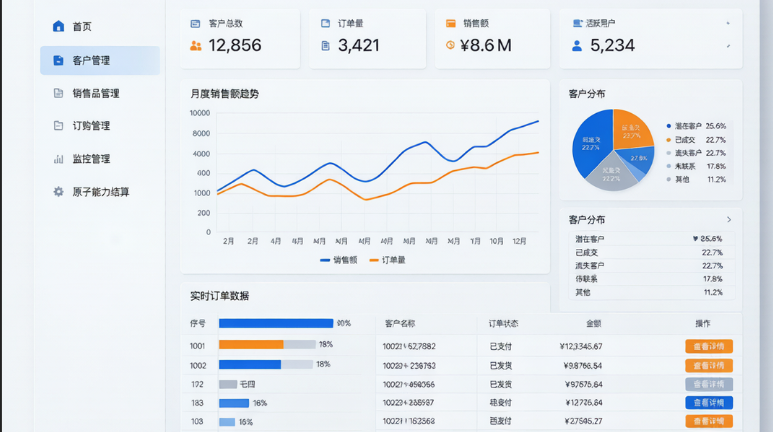
Task: Click the orange card icon beside 销售额
Action: tap(451, 23)
